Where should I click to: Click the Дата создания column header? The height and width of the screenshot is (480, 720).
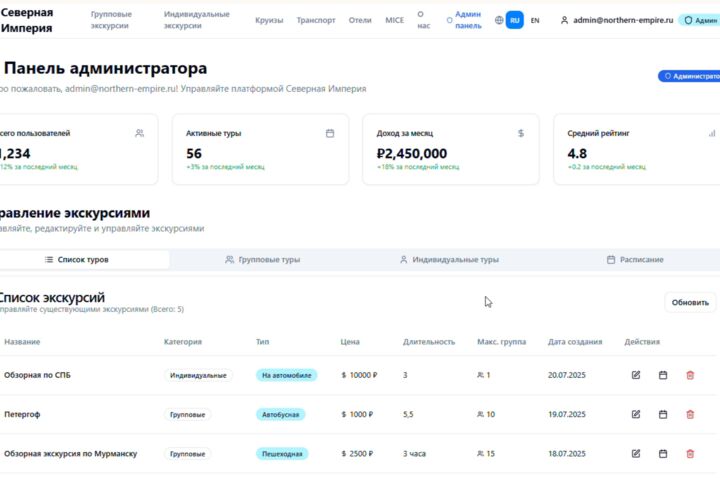tap(575, 342)
